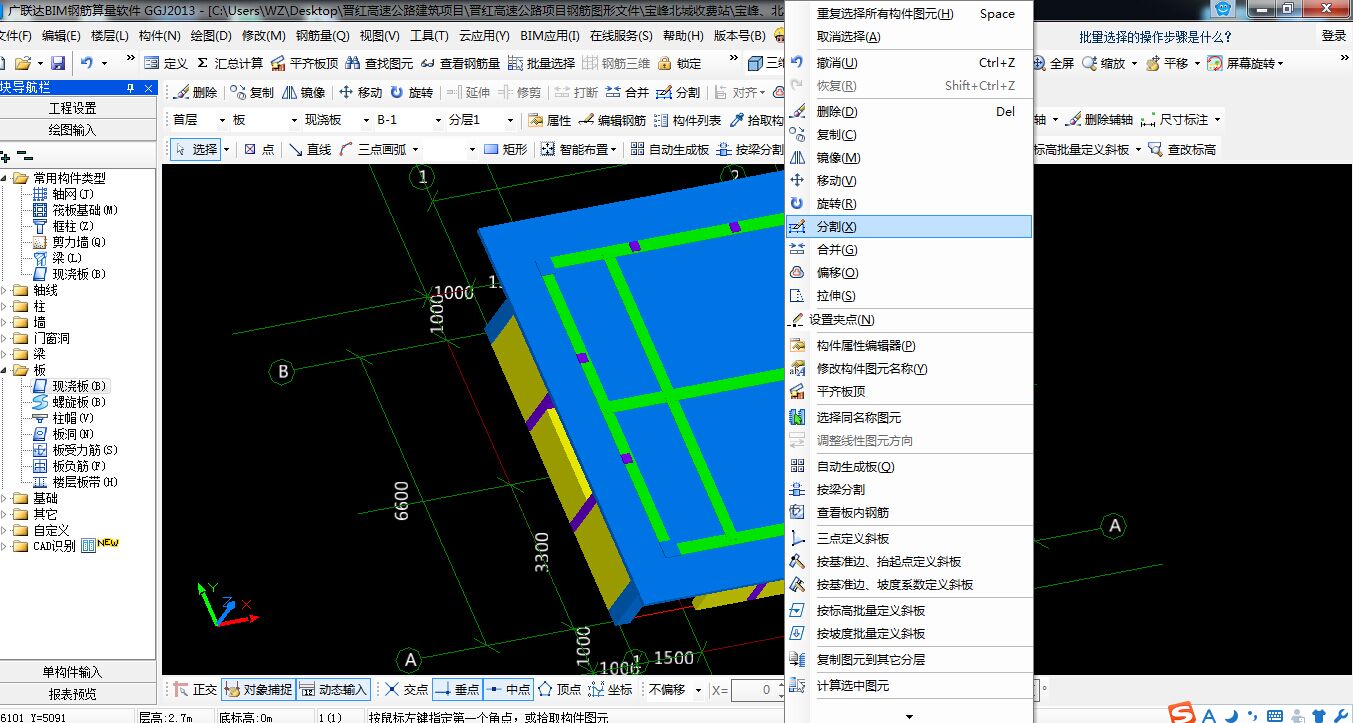This screenshot has height=723, width=1353.
Task: Click the 删除辅轴 tool
Action: click(x=1099, y=120)
